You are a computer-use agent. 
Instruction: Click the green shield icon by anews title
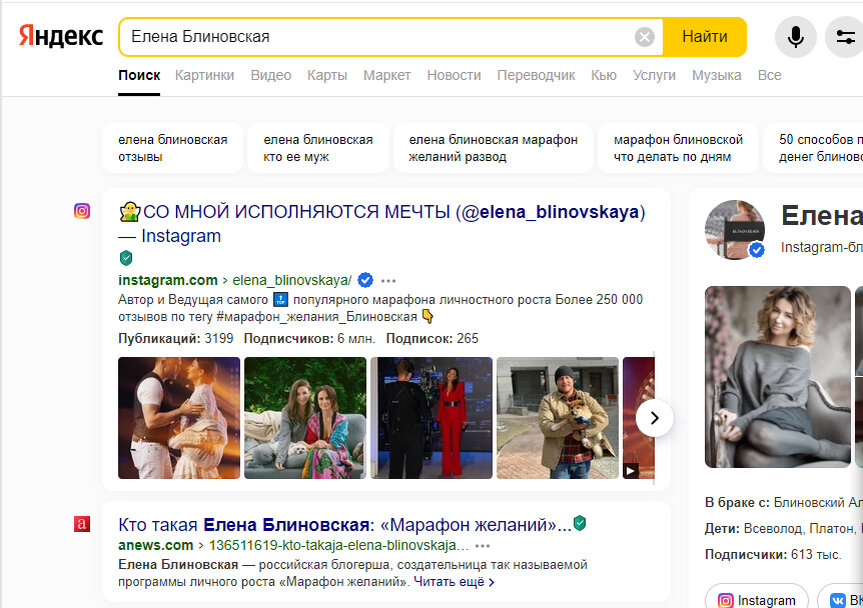[x=580, y=523]
